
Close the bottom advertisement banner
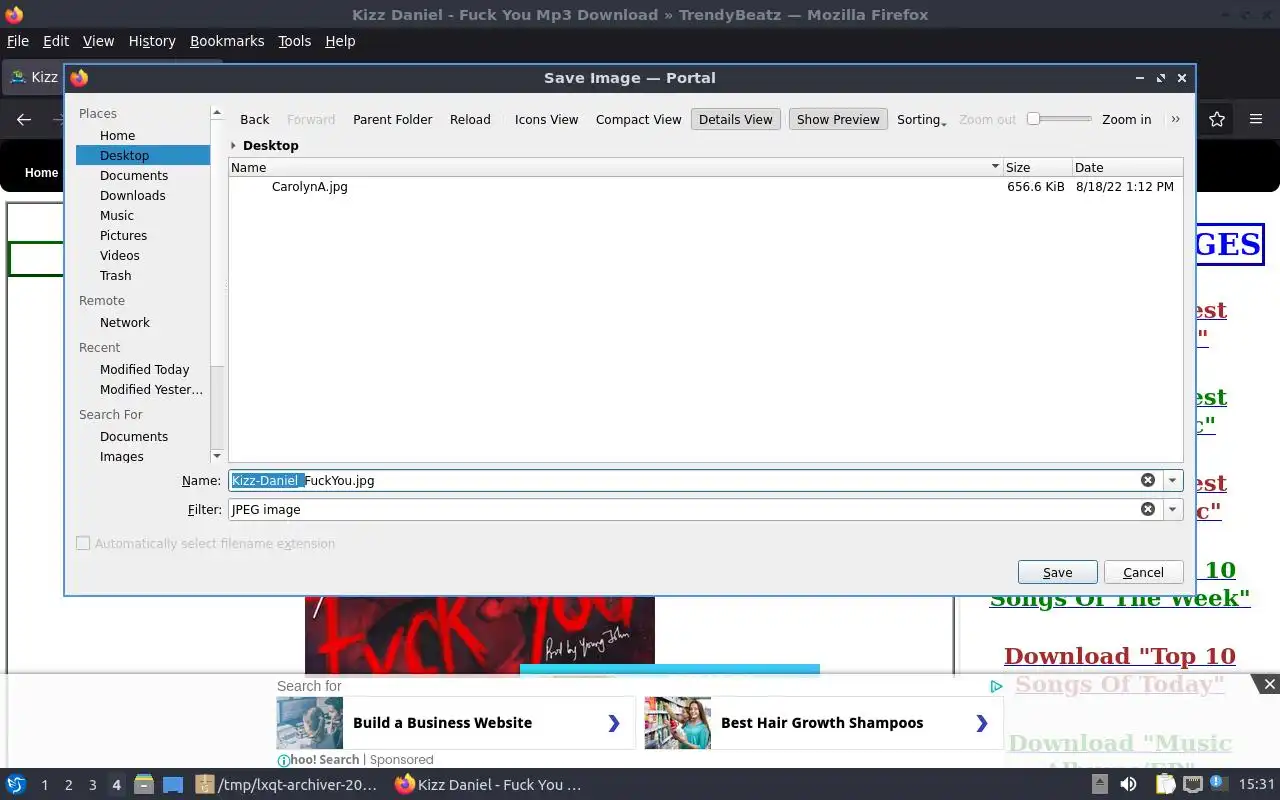click(1269, 684)
